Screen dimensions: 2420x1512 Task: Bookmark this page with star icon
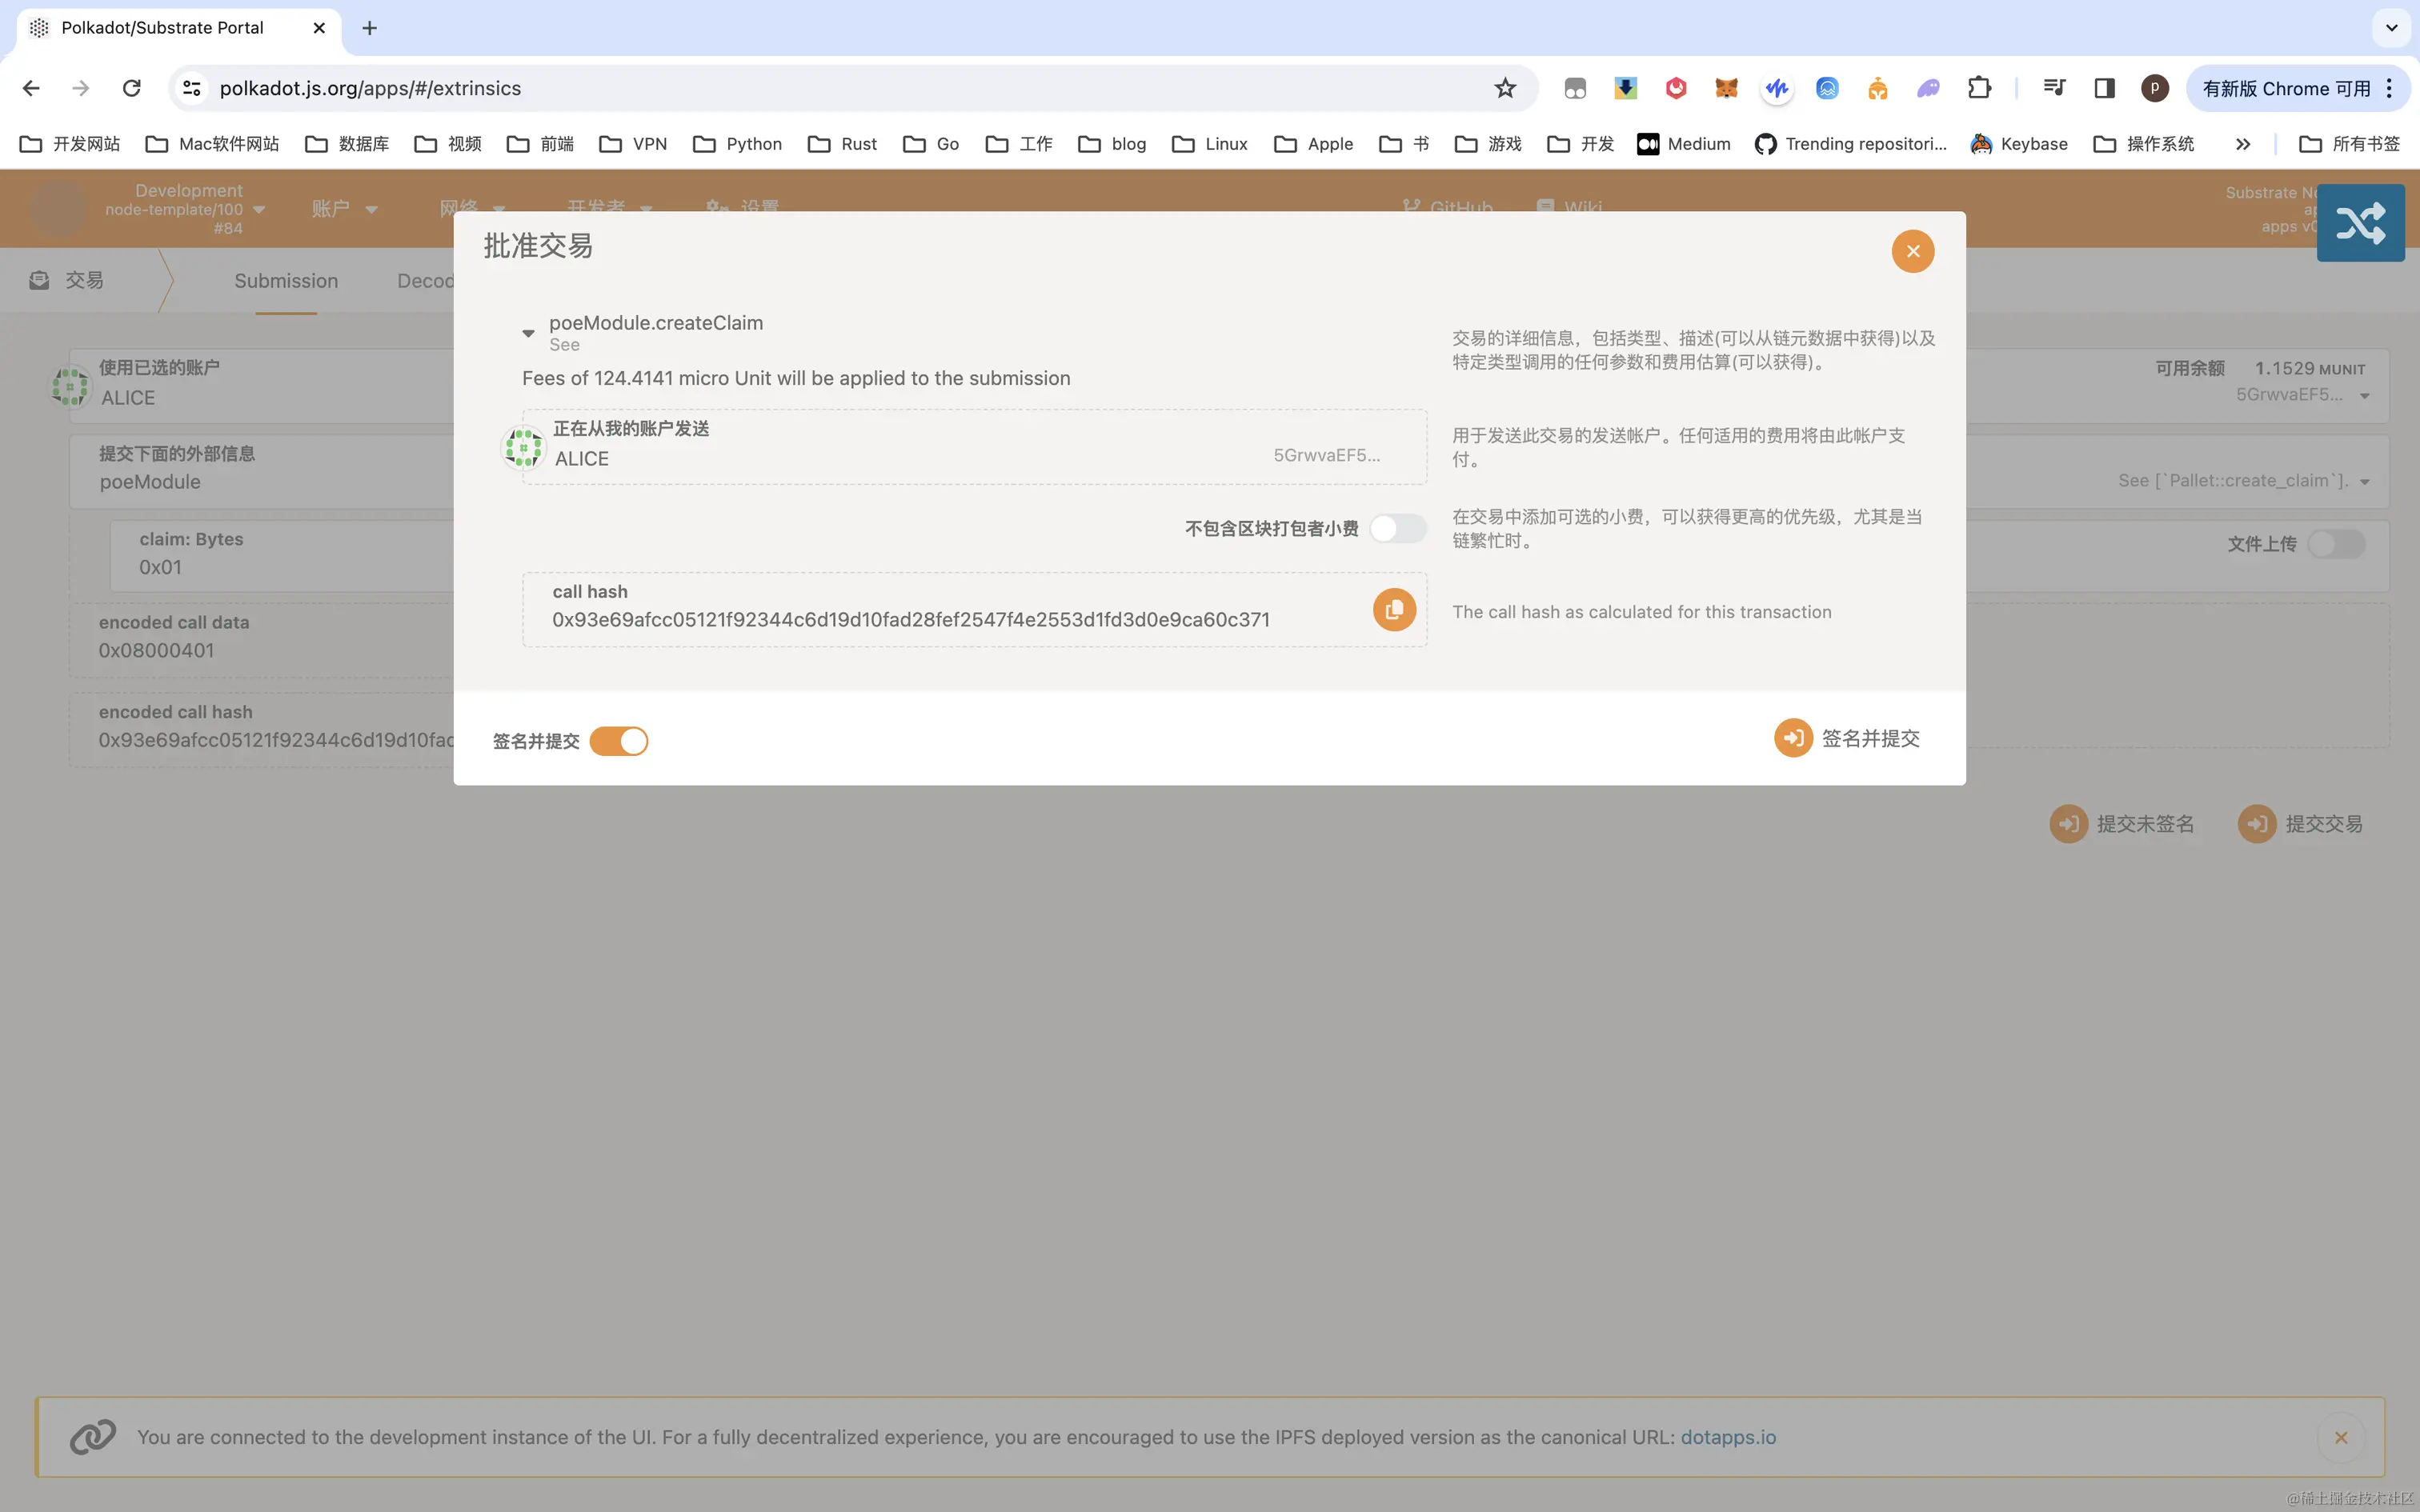(x=1505, y=88)
